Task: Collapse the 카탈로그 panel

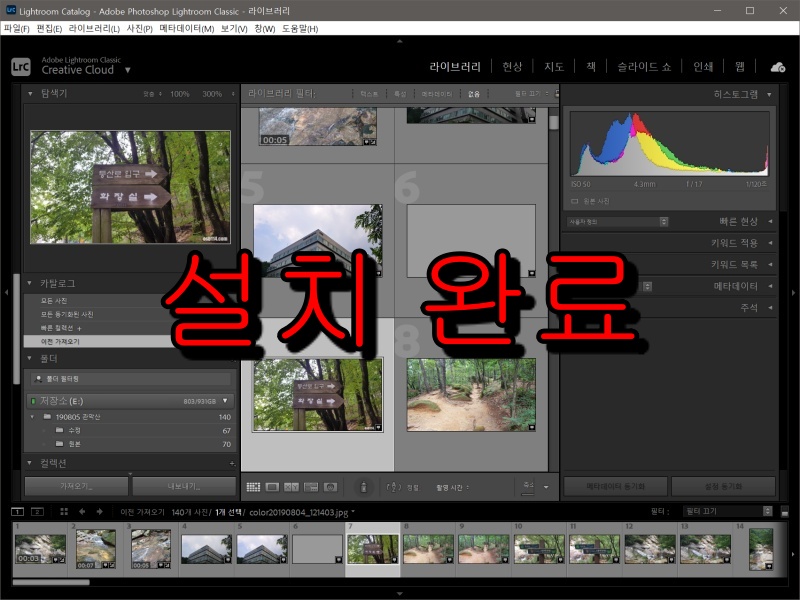Action: click(30, 283)
